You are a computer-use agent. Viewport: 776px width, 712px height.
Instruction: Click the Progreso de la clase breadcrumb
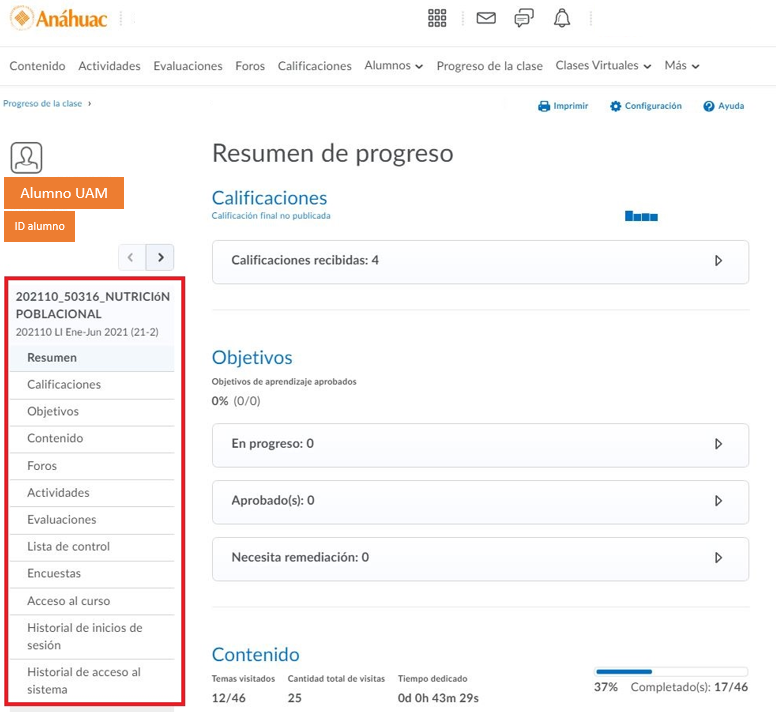point(42,103)
